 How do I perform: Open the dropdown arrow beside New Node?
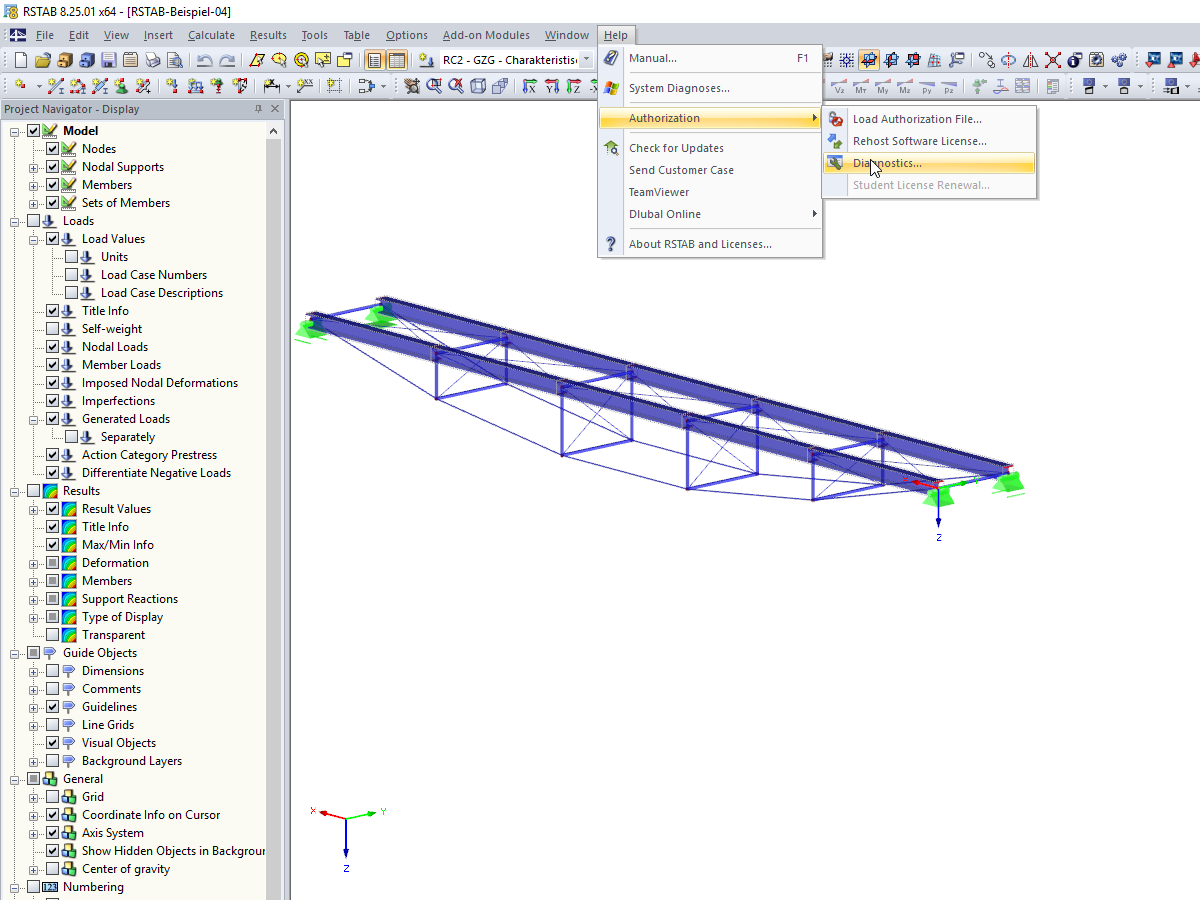click(x=39, y=86)
